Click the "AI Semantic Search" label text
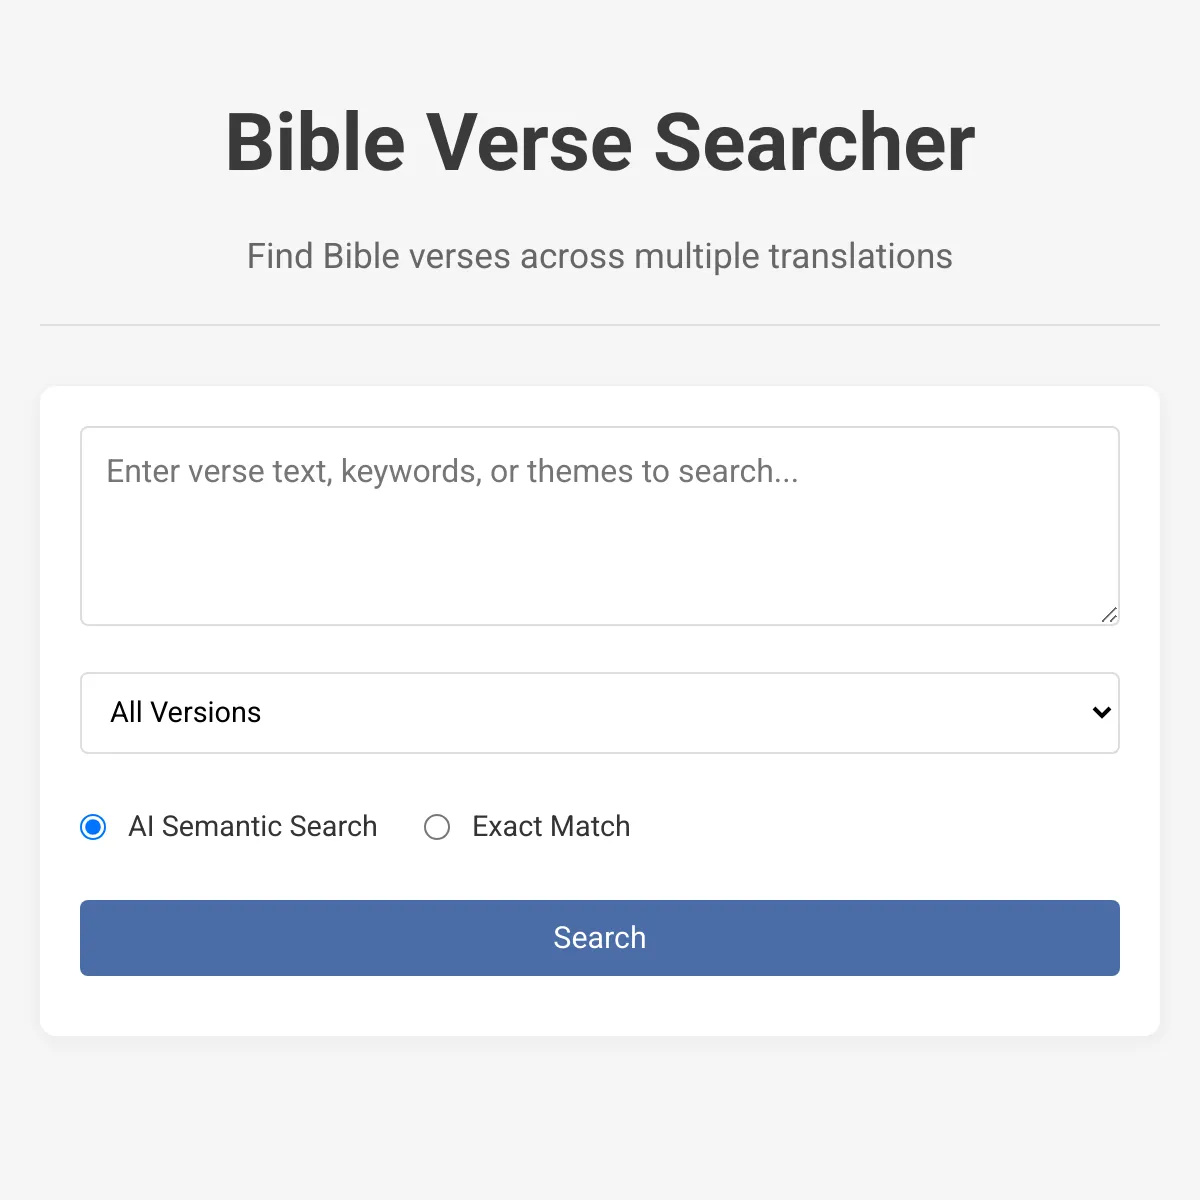The image size is (1200, 1200). tap(253, 827)
